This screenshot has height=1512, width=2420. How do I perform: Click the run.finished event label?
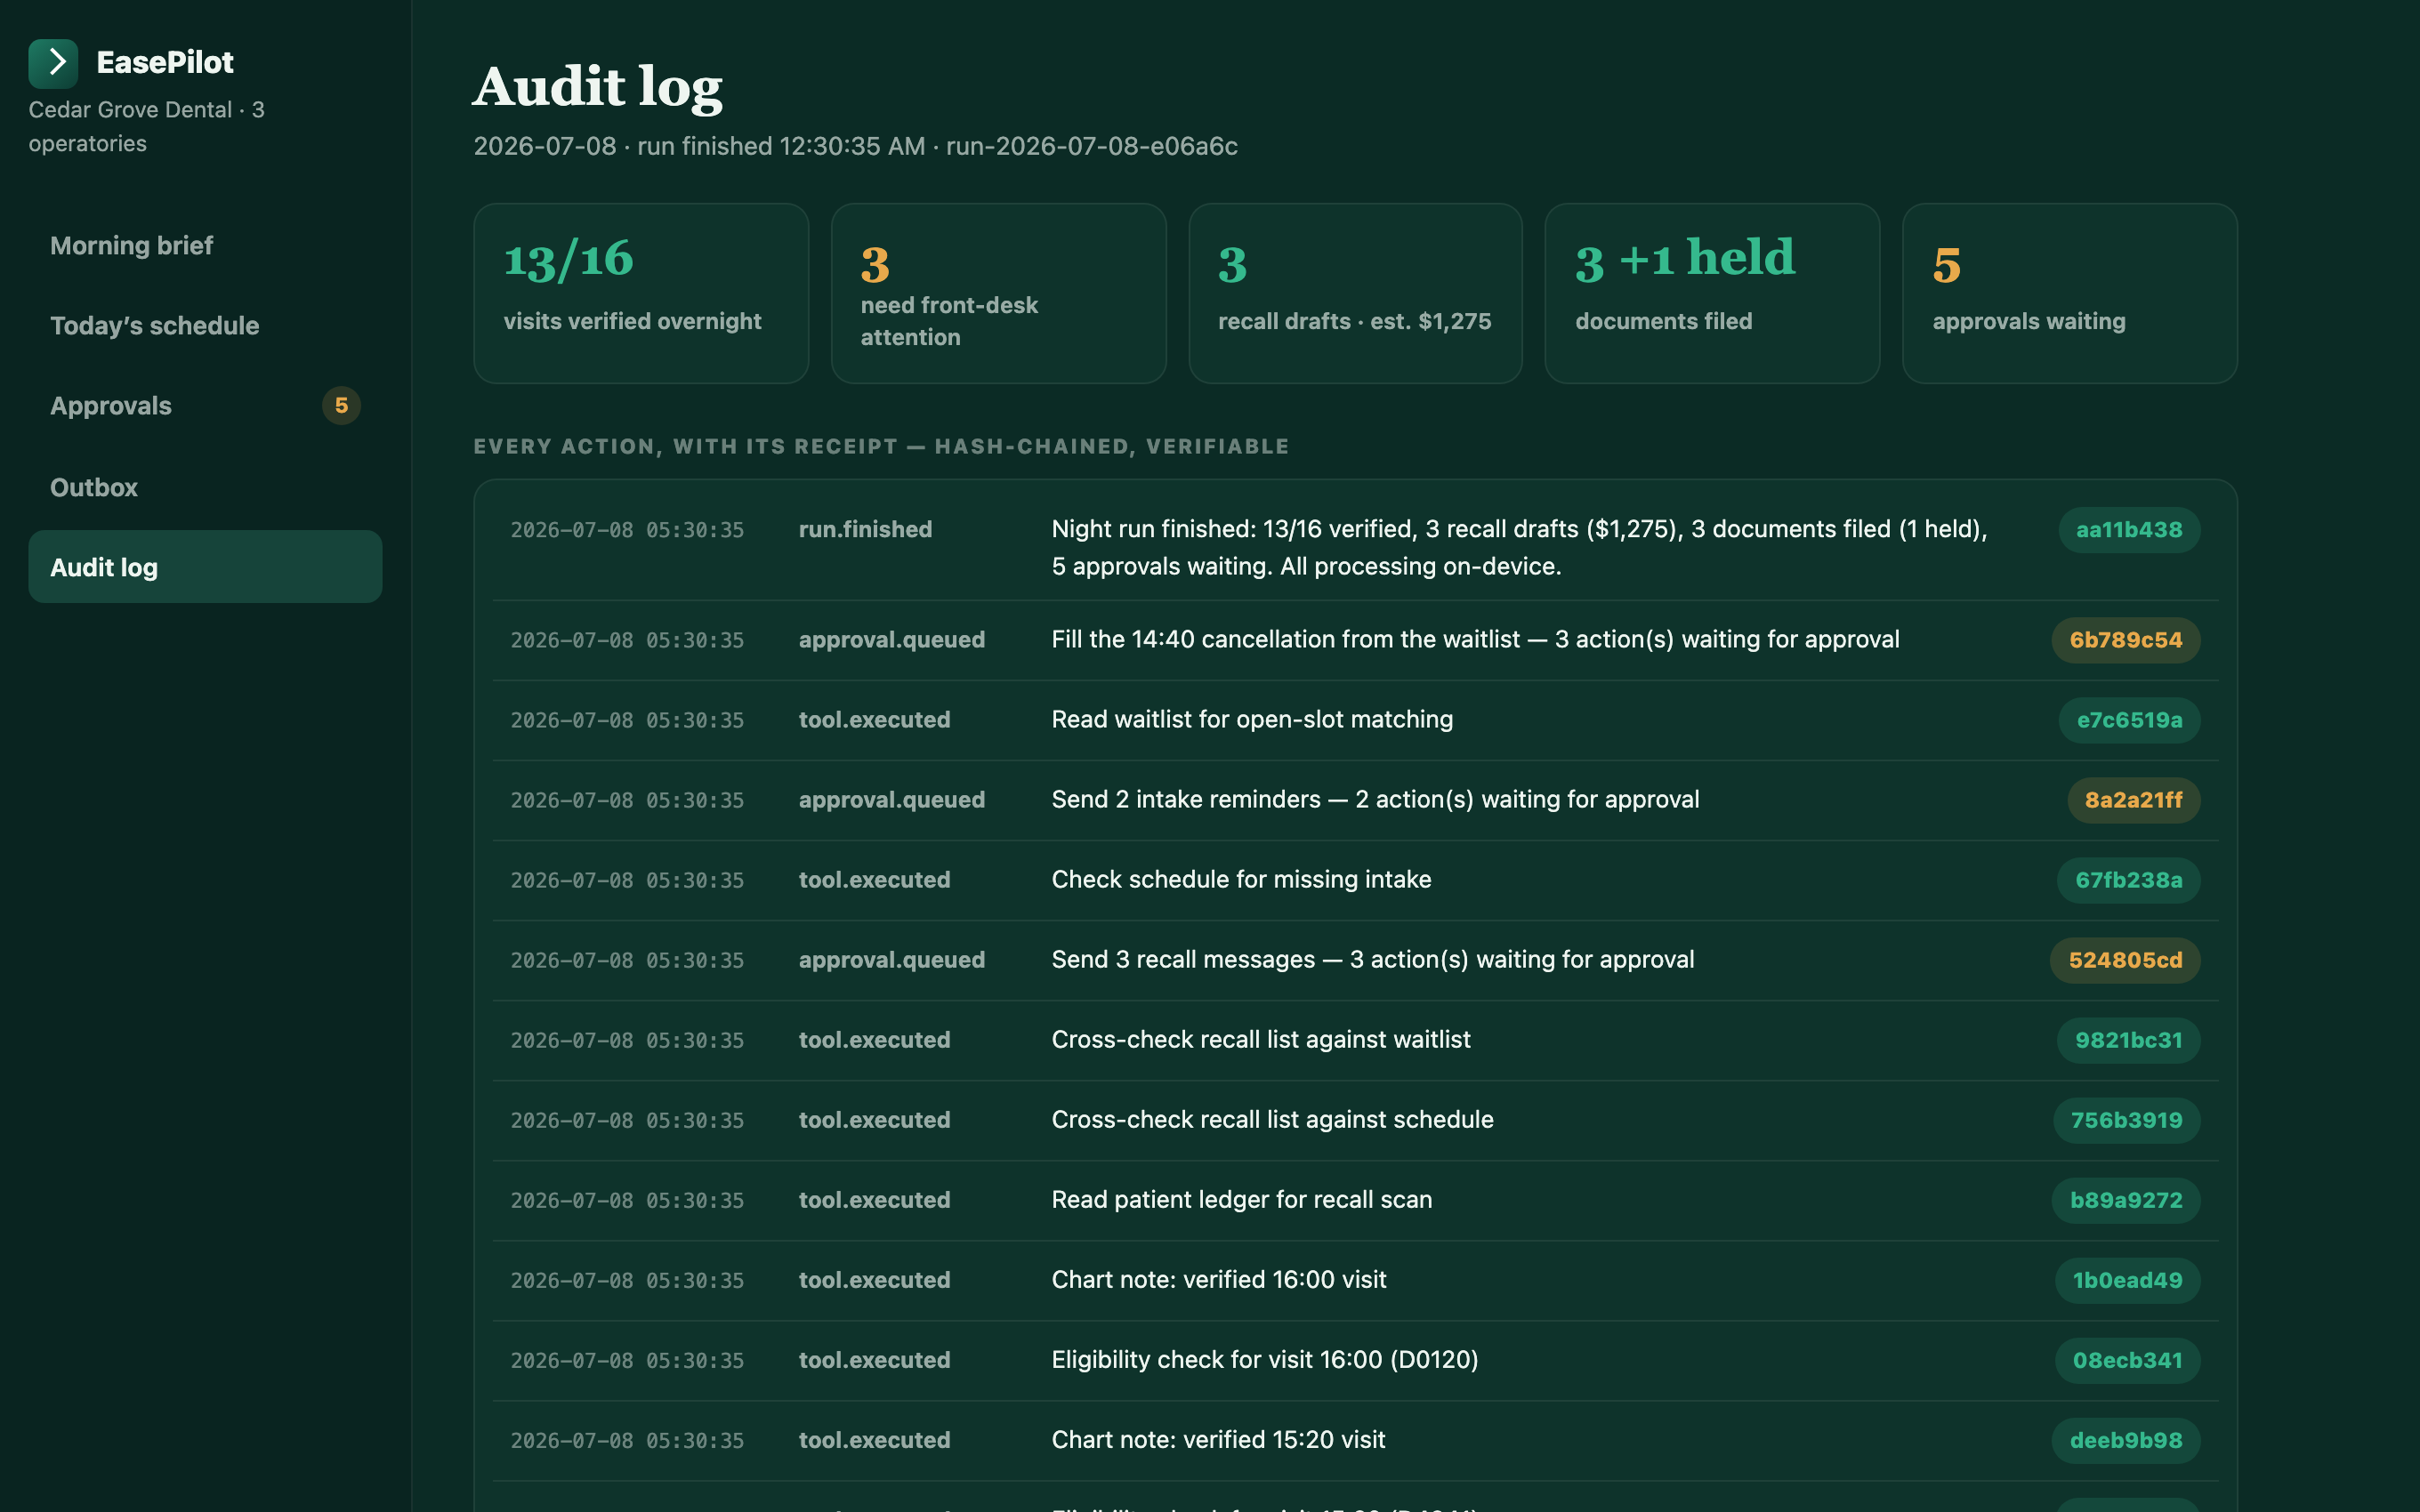[x=865, y=529]
